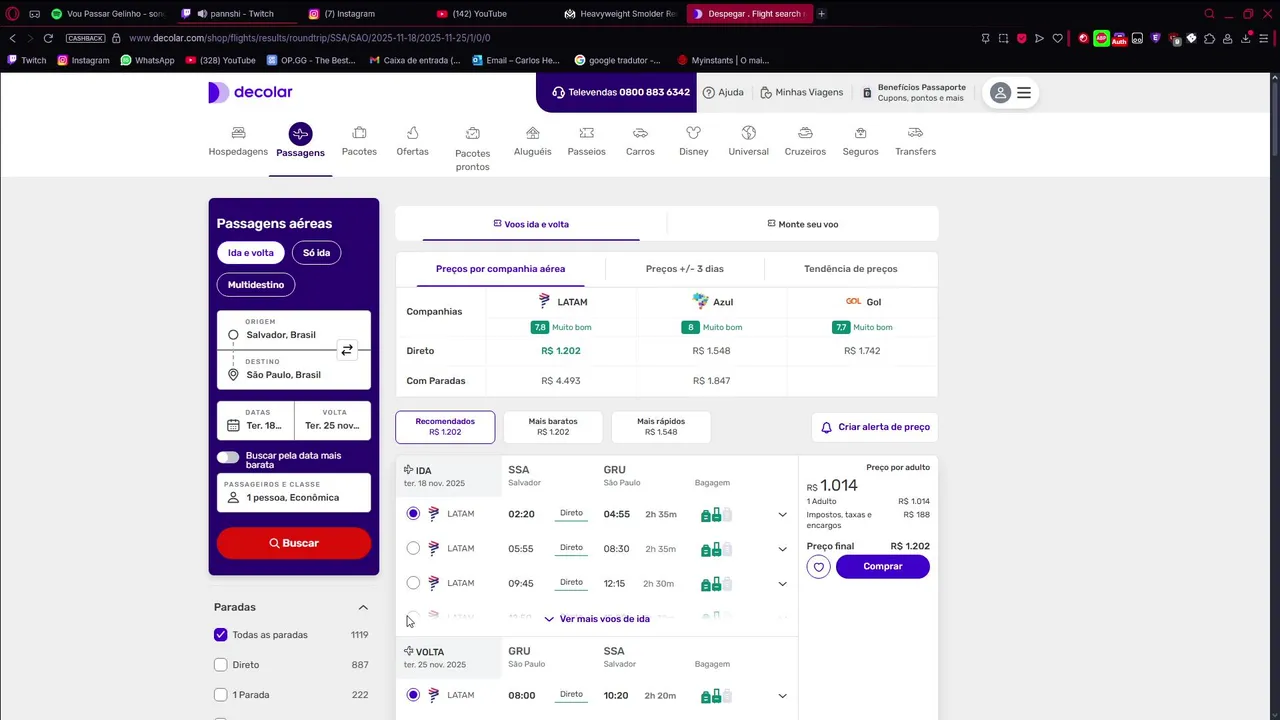1280x720 pixels.
Task: Open Minhas Viagens
Action: [x=801, y=92]
